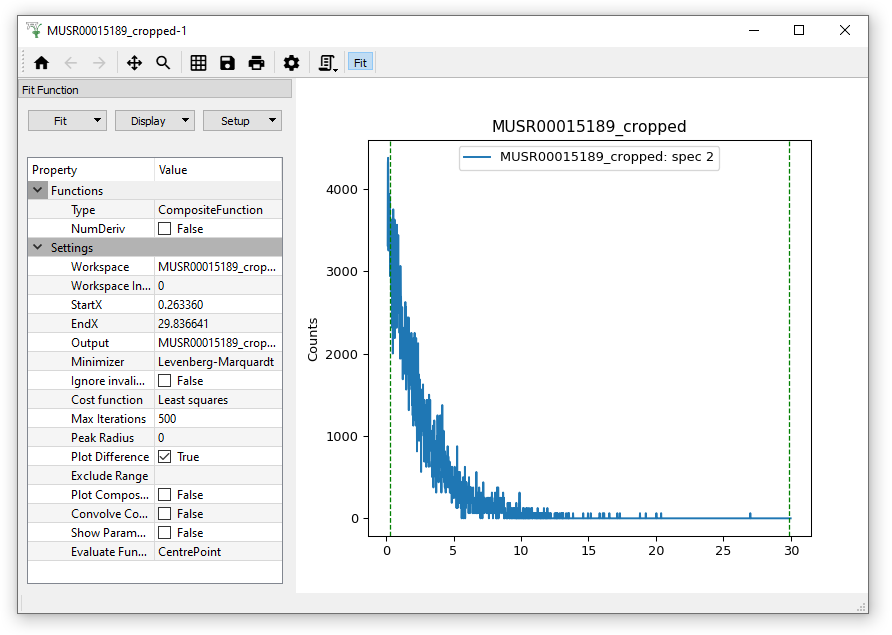Open figure options gear icon
Screen dimensions: 892x635
pyautogui.click(x=291, y=63)
